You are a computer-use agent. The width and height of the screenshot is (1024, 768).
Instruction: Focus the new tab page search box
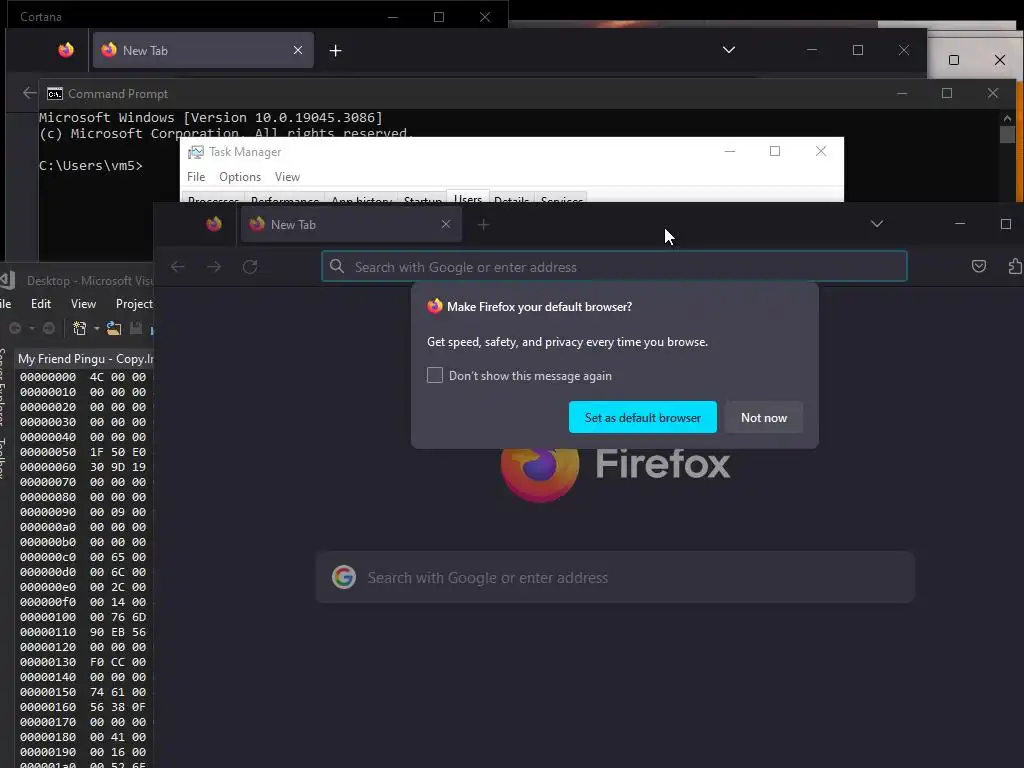pos(615,577)
